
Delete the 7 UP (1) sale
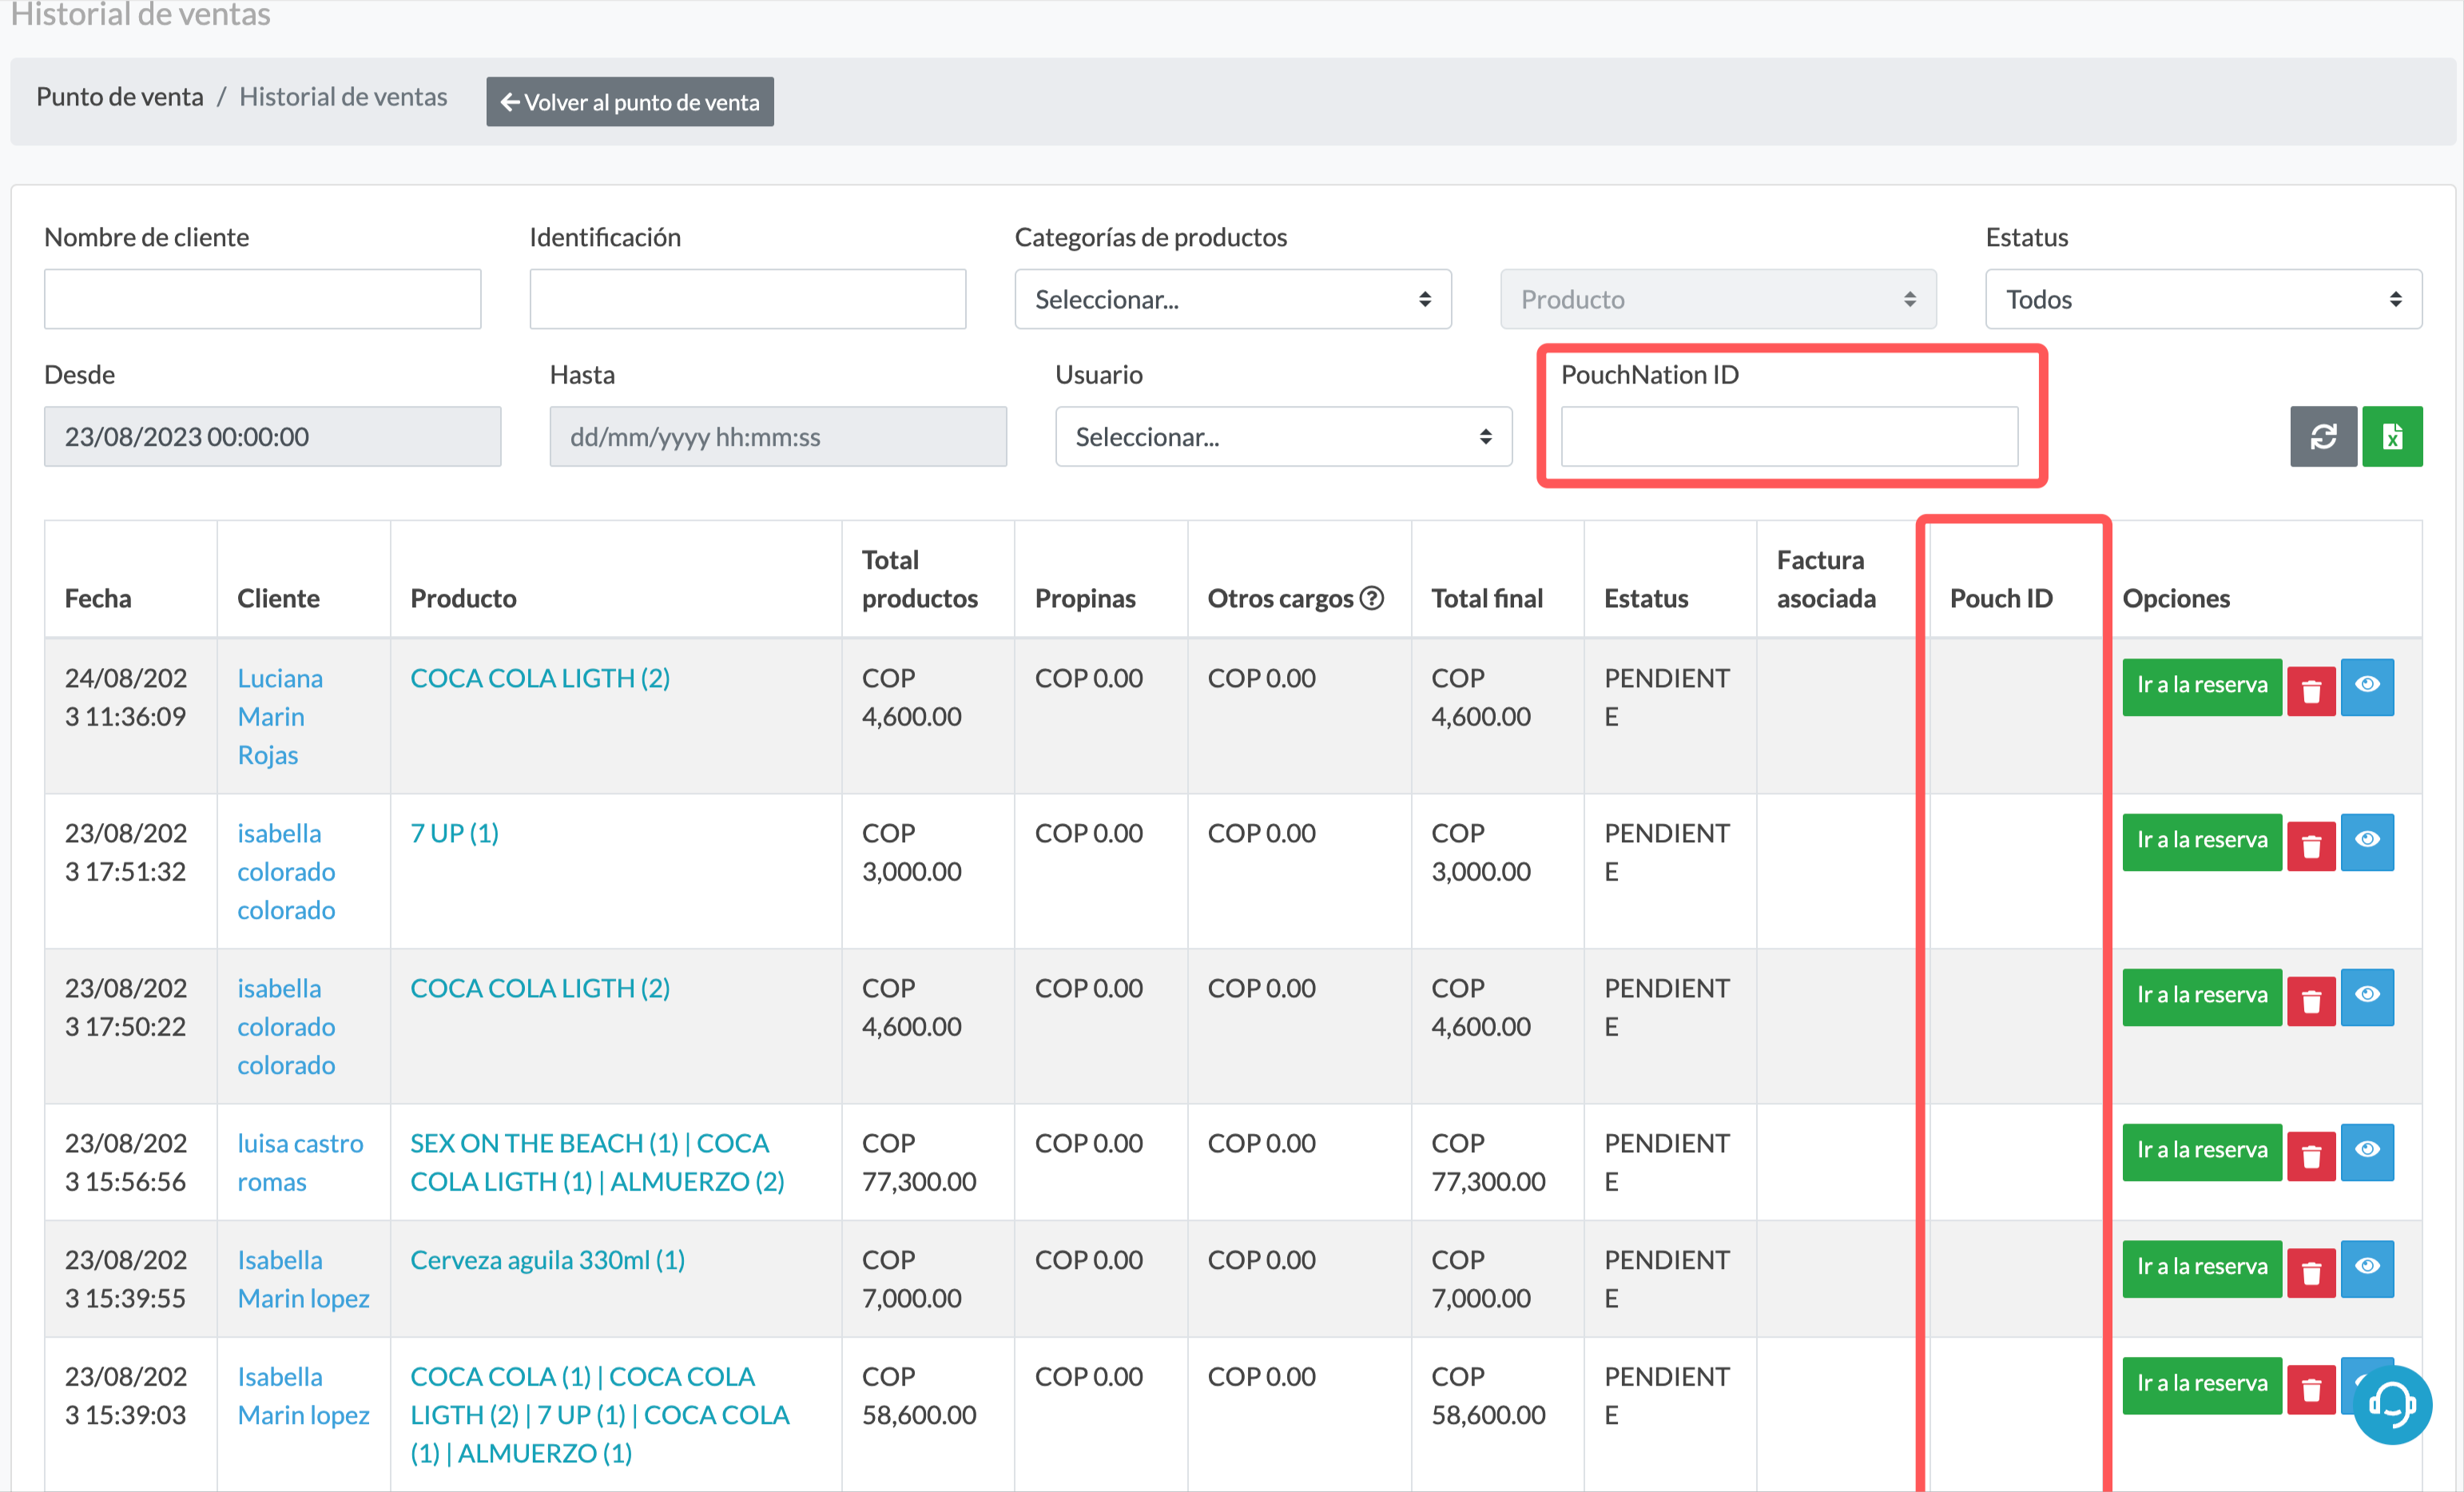tap(2311, 846)
